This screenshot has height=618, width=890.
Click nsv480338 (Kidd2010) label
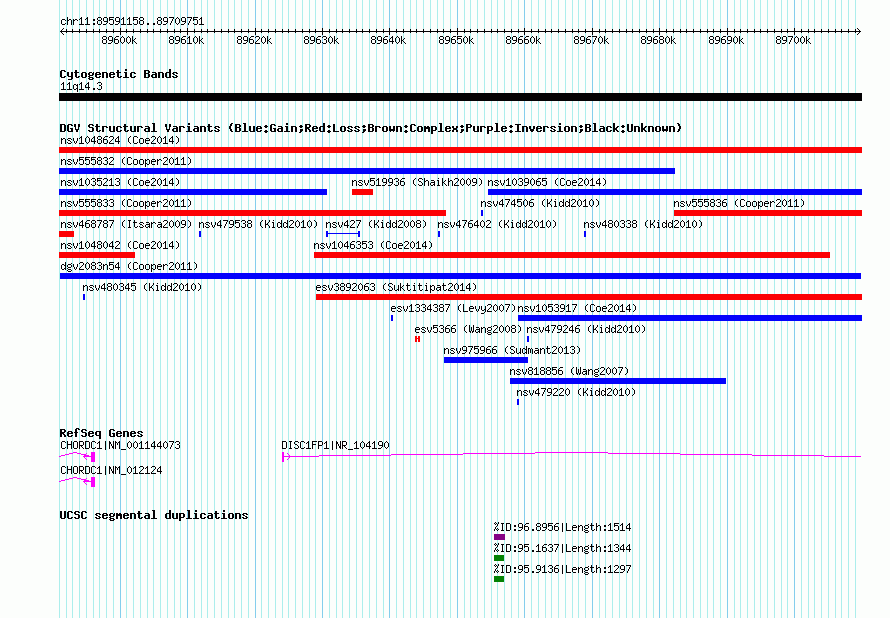tap(643, 224)
